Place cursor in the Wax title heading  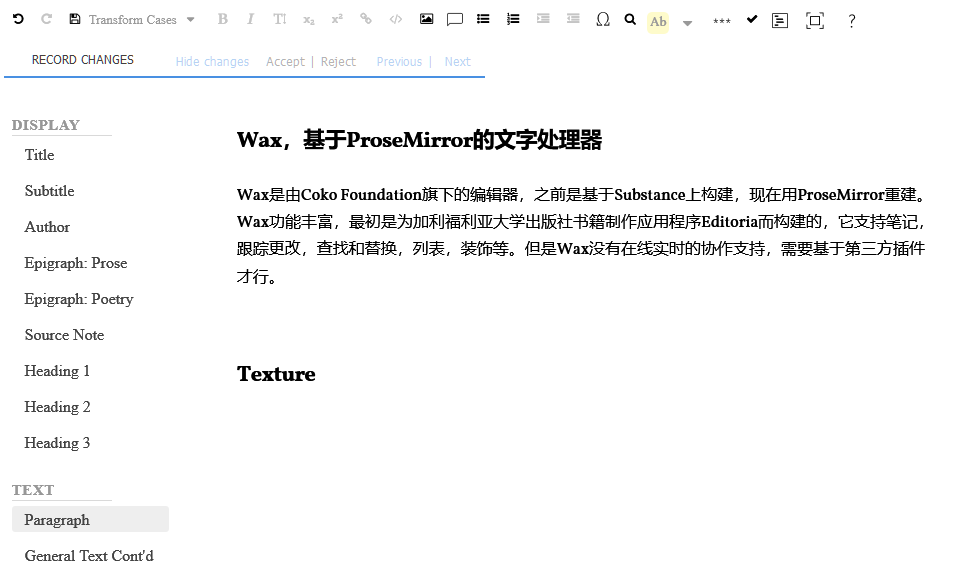419,139
